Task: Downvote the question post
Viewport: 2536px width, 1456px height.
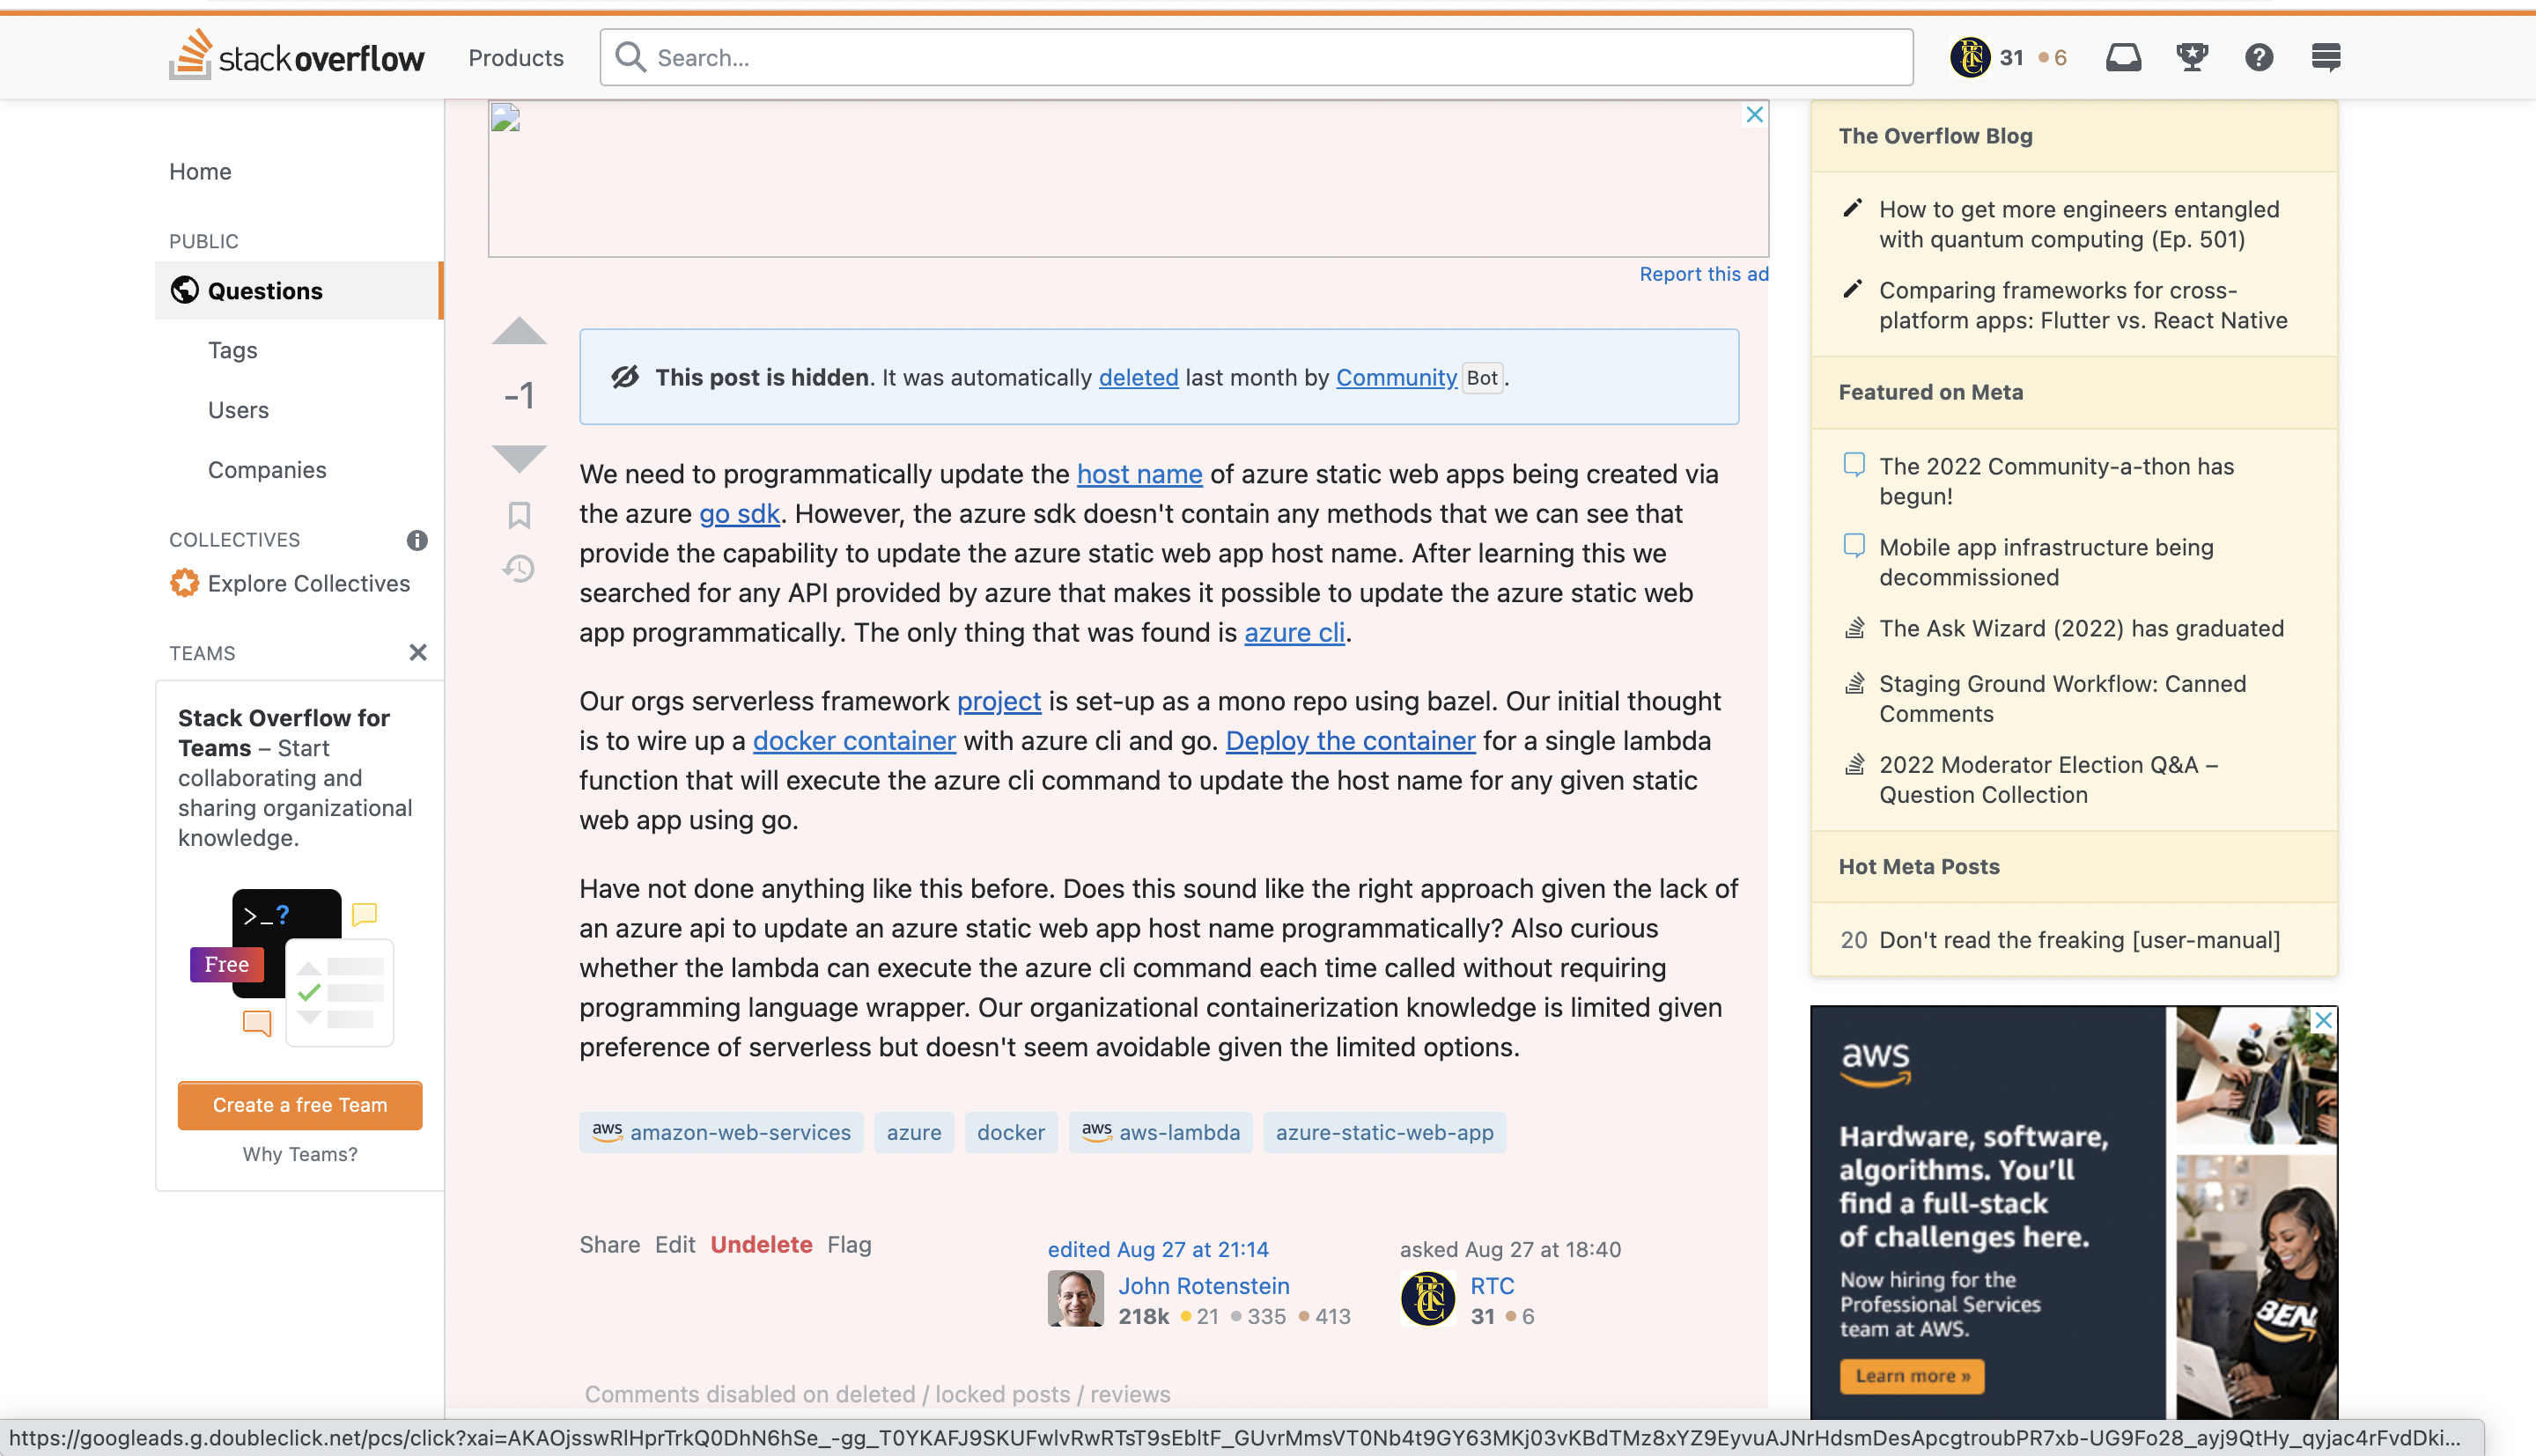Action: point(519,458)
